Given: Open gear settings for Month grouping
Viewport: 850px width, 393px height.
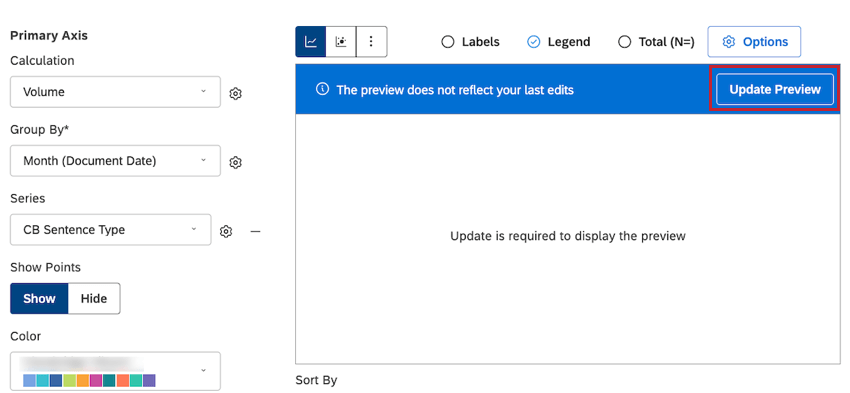Looking at the screenshot, I should point(235,163).
